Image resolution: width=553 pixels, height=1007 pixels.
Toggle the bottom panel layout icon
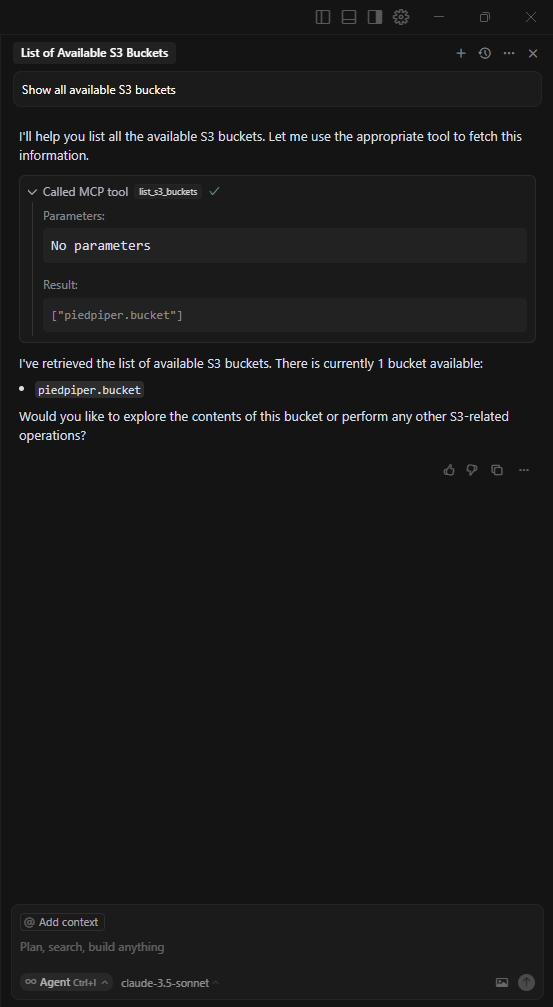pyautogui.click(x=349, y=17)
